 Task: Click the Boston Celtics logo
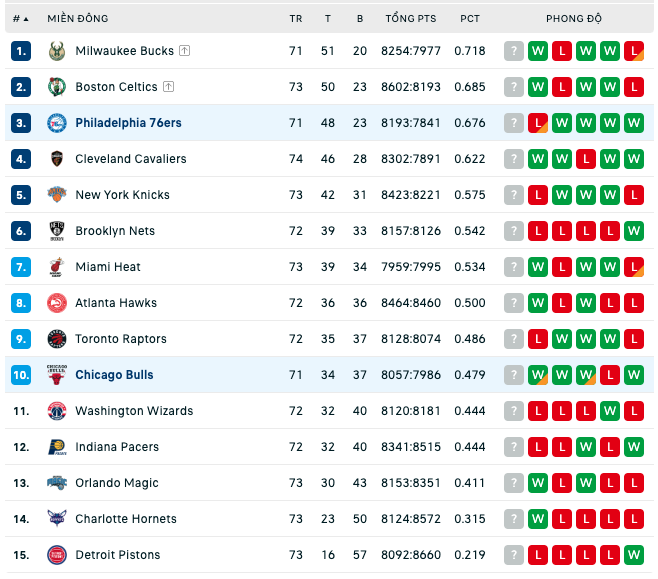[x=57, y=87]
